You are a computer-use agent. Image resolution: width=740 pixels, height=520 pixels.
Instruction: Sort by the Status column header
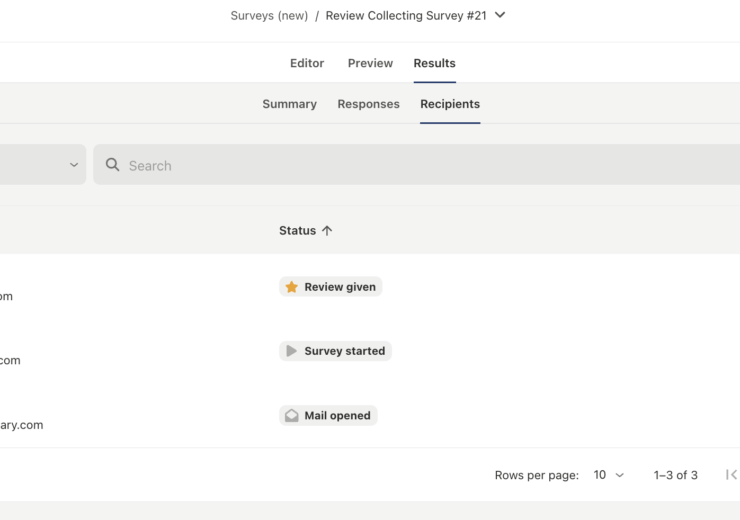click(297, 230)
